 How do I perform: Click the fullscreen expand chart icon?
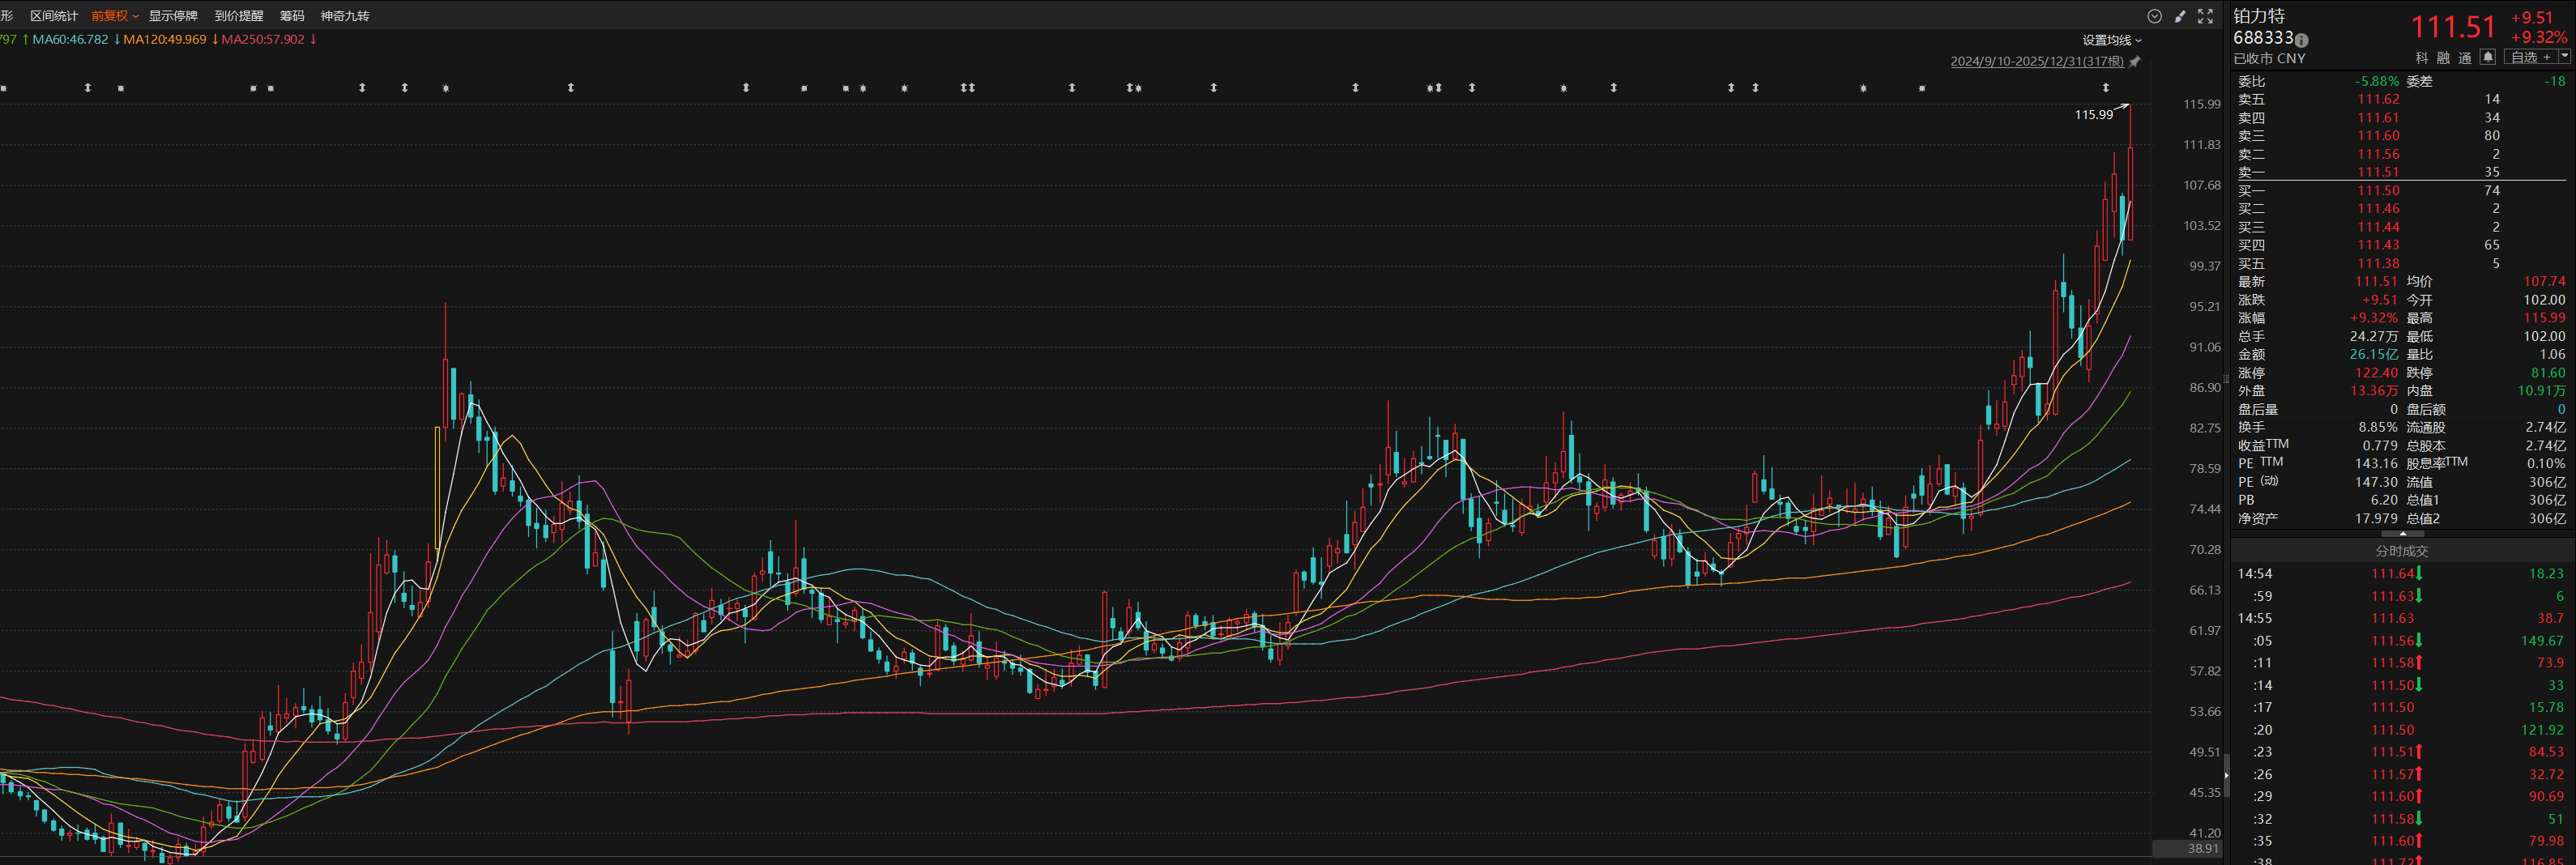click(x=2205, y=16)
